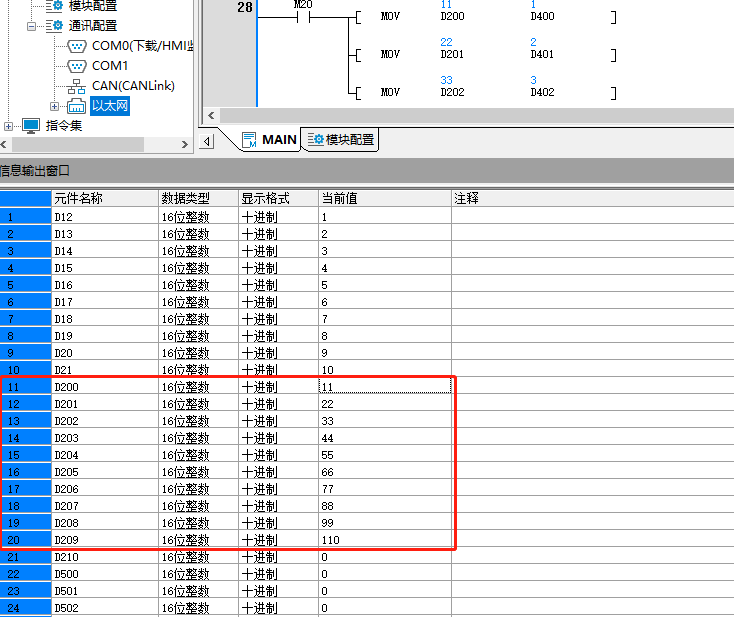Click 十进制 display format for D210
734x617 pixels.
pyautogui.click(x=279, y=557)
